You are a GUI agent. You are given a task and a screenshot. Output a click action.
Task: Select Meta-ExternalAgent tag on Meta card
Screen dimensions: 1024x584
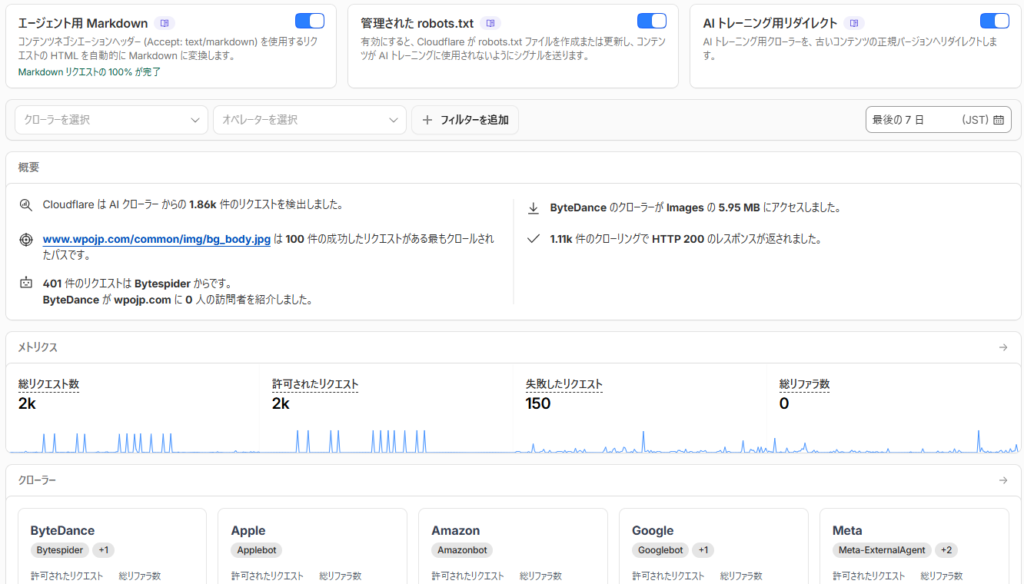click(x=882, y=550)
